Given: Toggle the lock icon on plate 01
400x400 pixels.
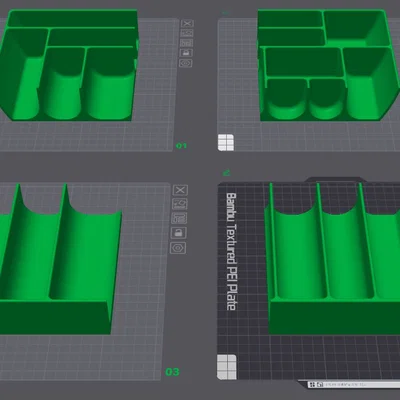Looking at the screenshot, I should 186,53.
